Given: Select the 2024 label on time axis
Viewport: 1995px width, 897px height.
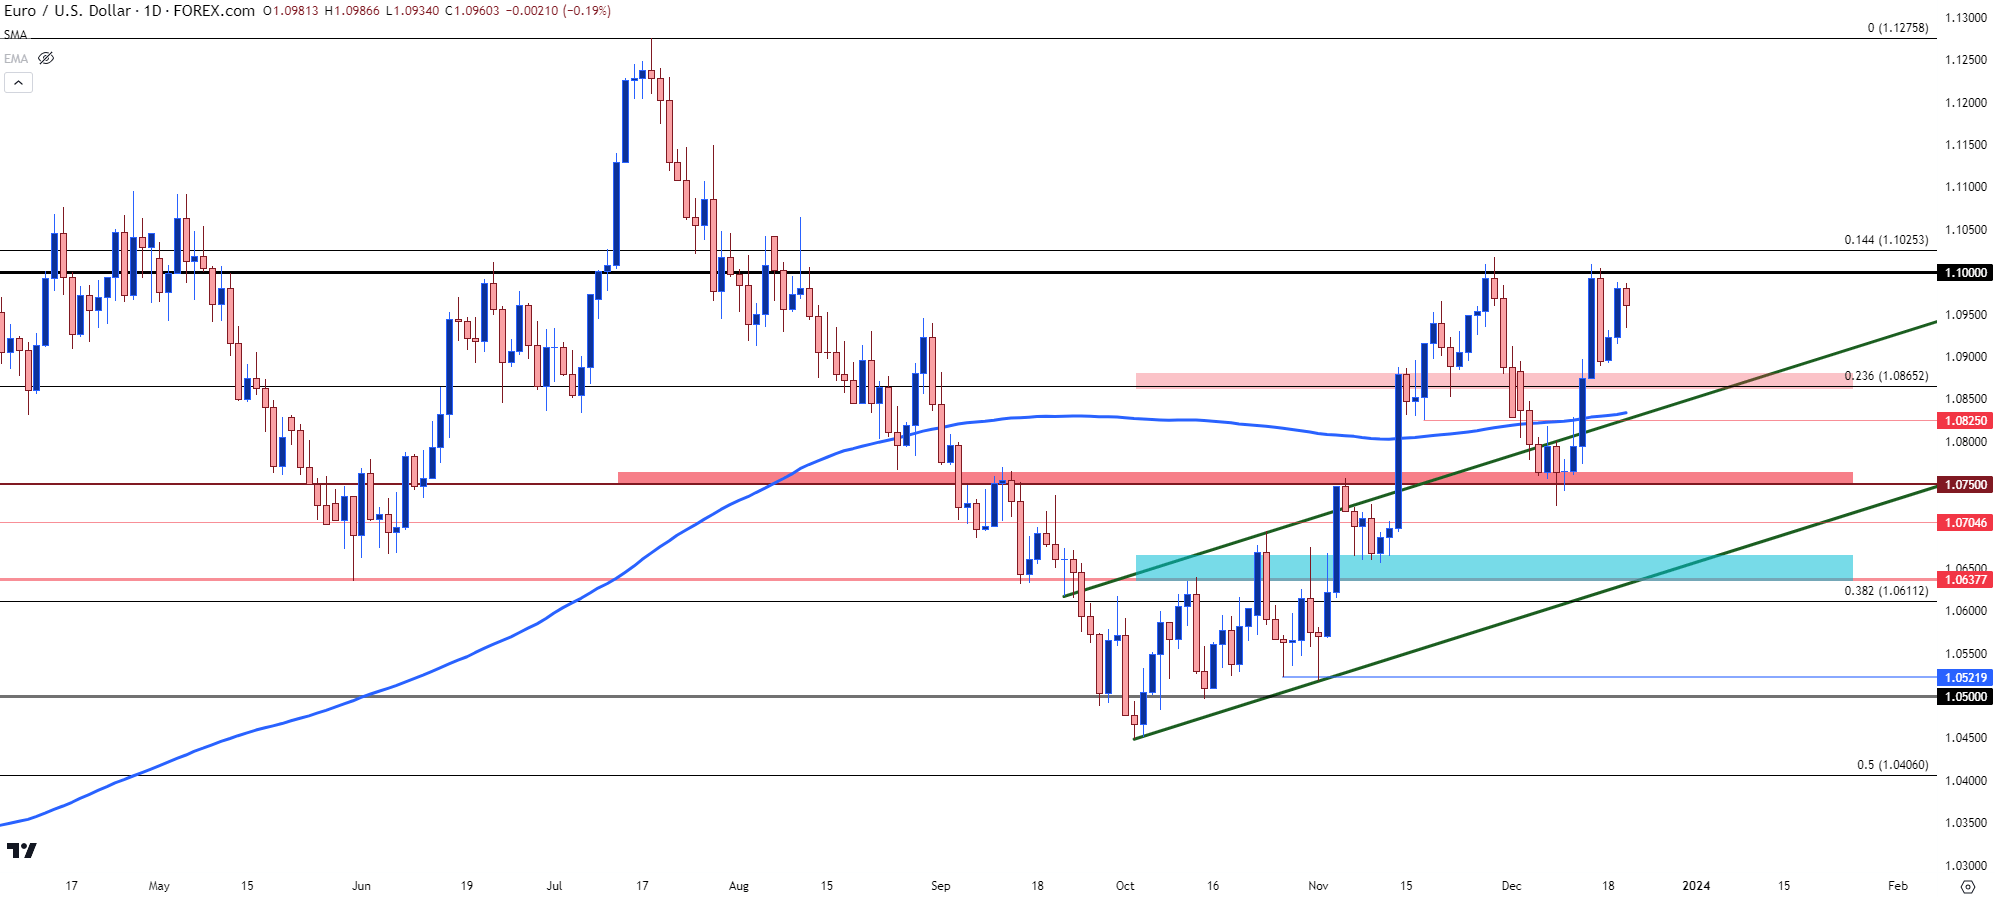Looking at the screenshot, I should tap(1696, 886).
